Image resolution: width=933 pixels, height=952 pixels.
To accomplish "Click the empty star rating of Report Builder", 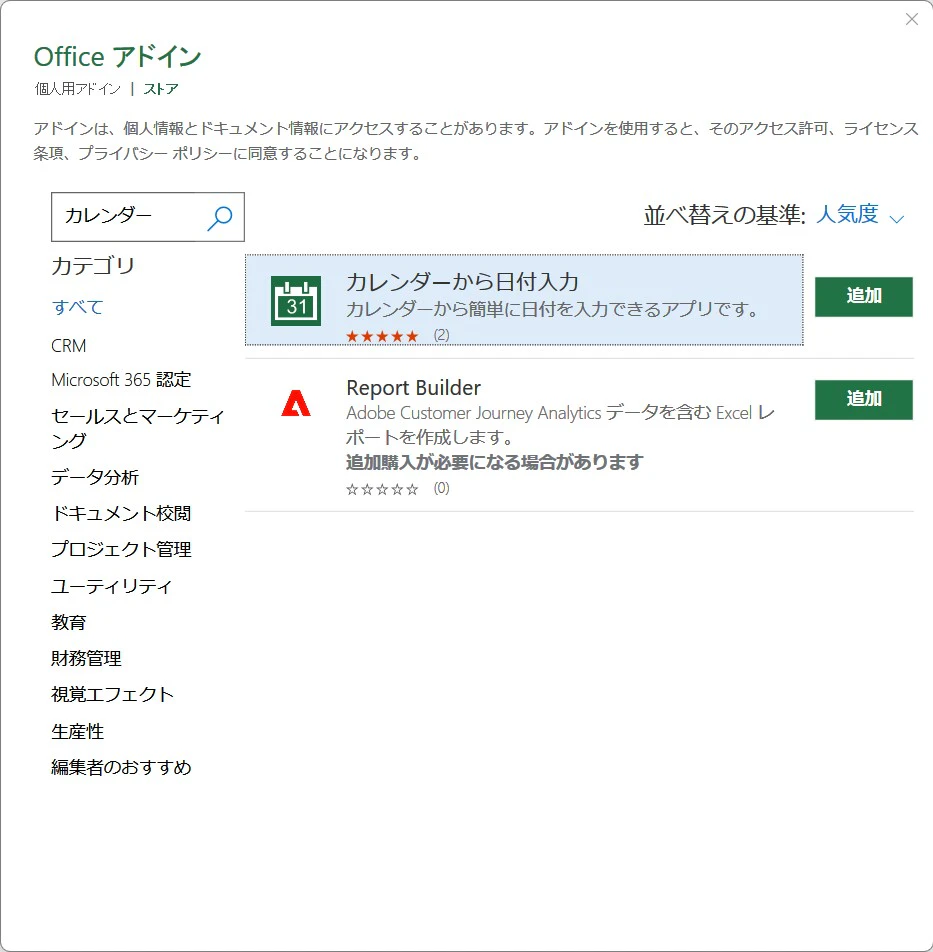I will [x=382, y=489].
